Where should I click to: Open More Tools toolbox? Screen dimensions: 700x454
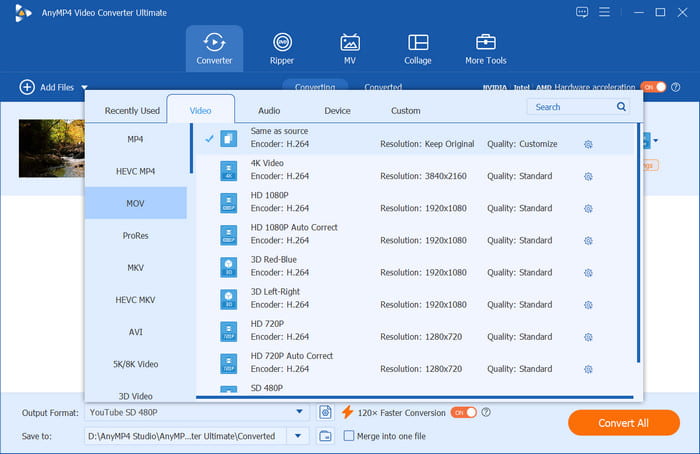tap(486, 48)
